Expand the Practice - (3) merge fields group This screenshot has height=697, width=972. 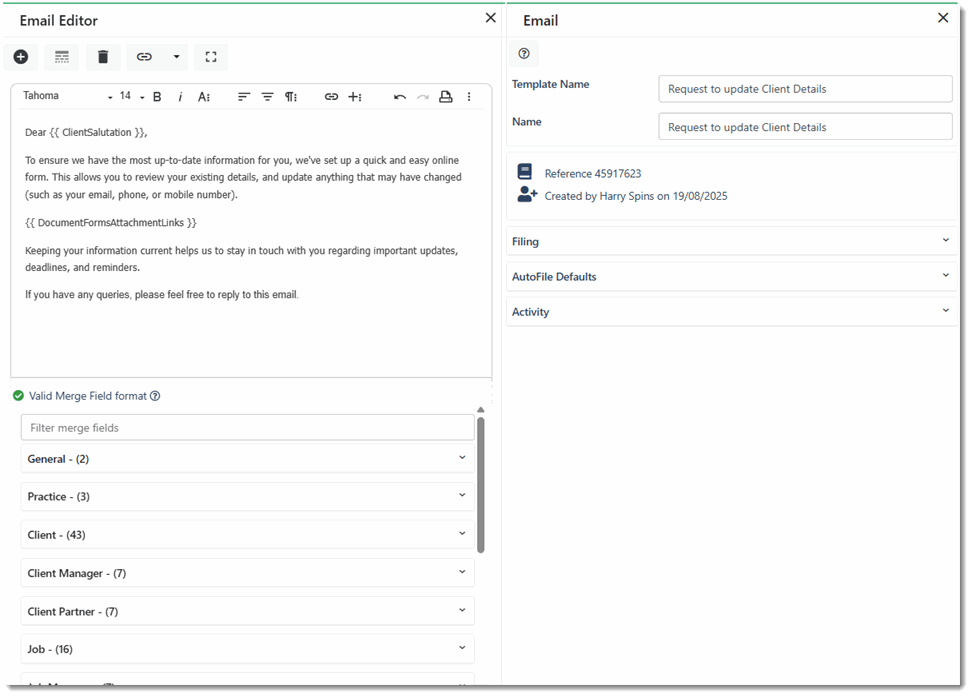coord(248,497)
